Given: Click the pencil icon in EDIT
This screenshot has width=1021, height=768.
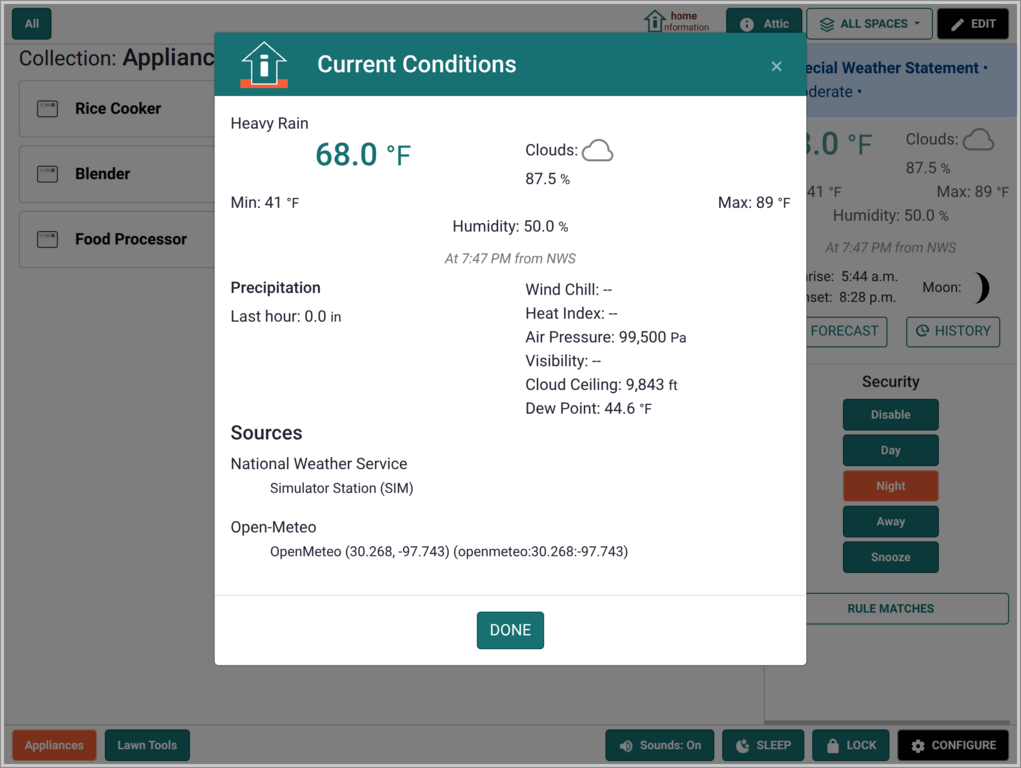Looking at the screenshot, I should click(957, 25).
